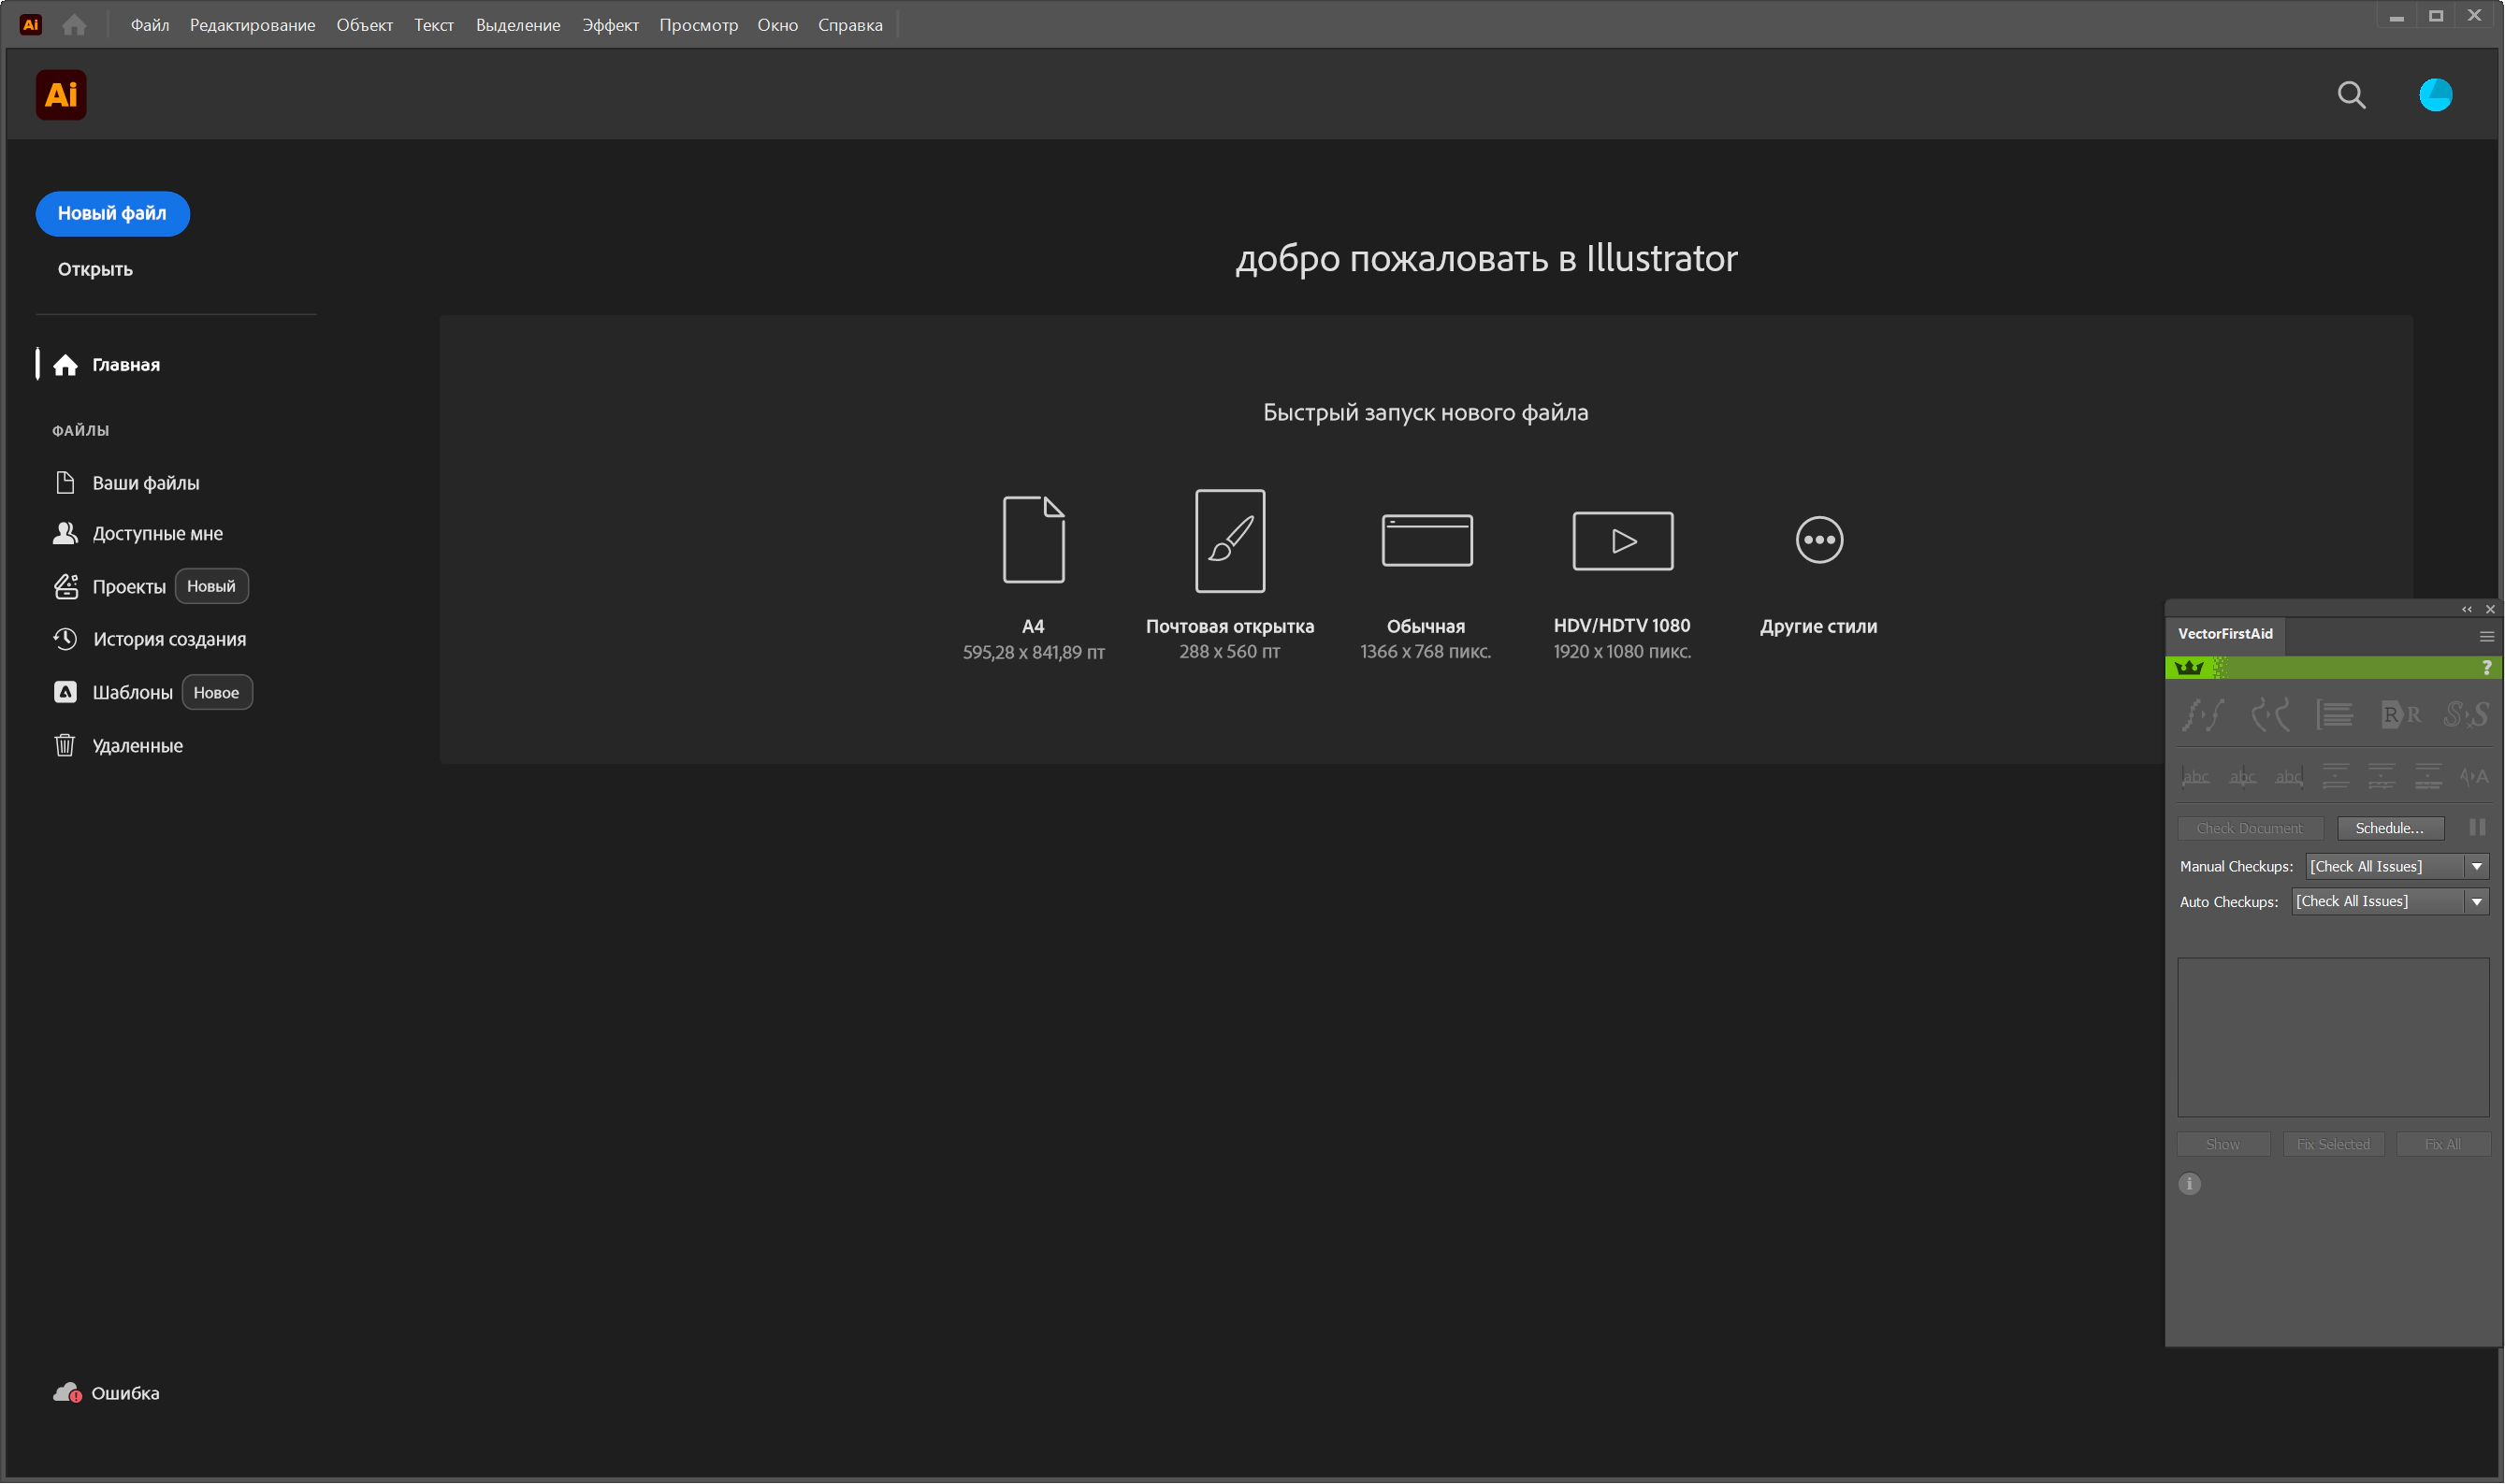
Task: Open the Окно menu
Action: pos(777,25)
